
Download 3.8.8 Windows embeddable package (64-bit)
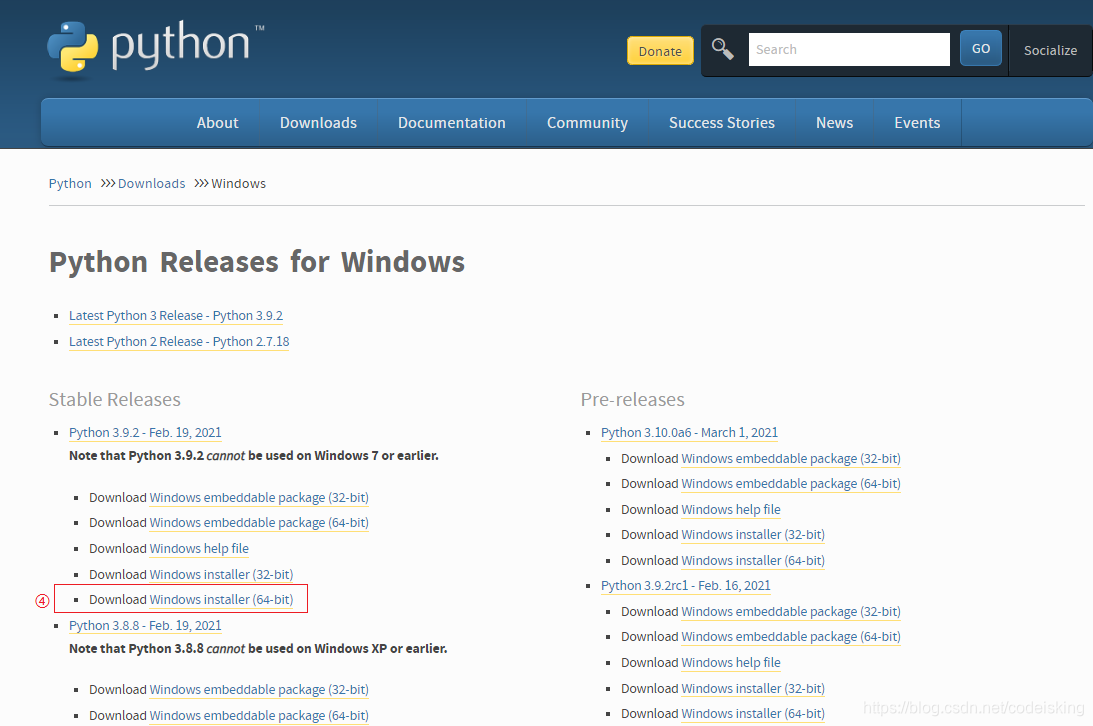(259, 716)
